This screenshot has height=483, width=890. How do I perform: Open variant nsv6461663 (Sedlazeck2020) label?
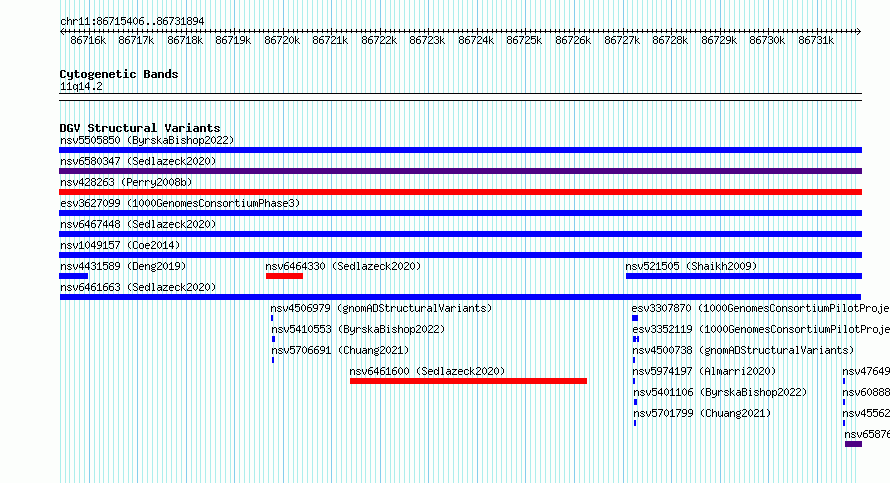pyautogui.click(x=138, y=287)
